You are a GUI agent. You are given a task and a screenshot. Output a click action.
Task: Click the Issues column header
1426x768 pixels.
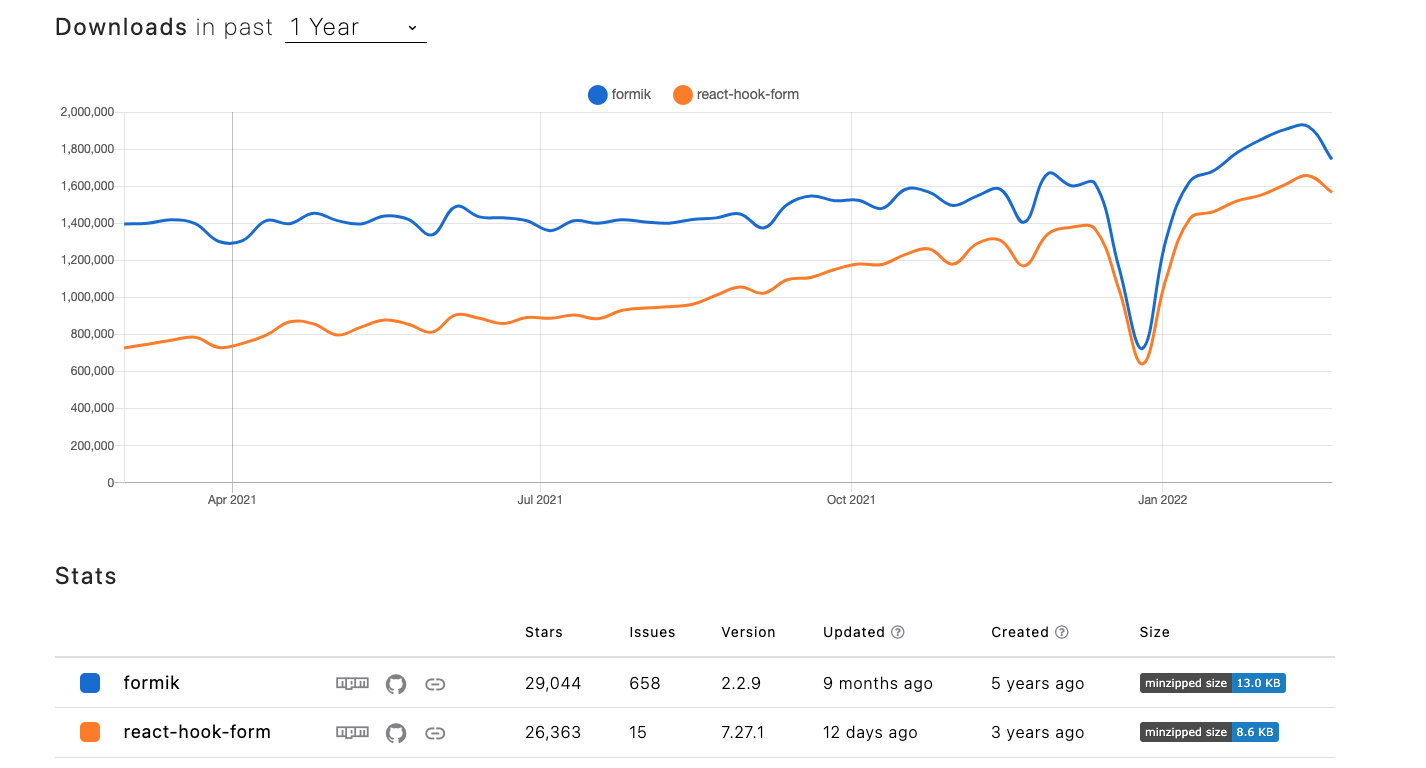(652, 632)
